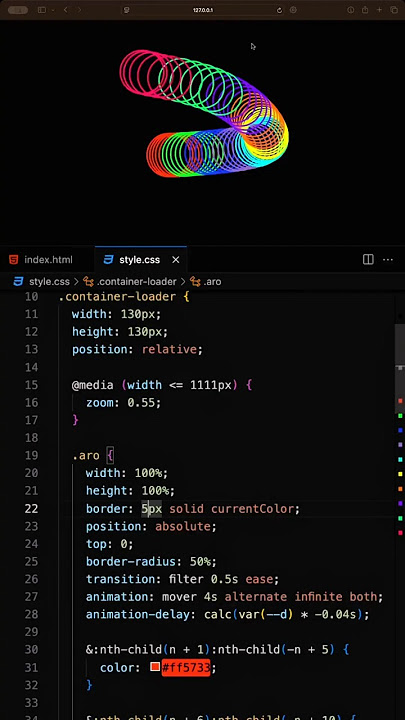
Task: Click the yellow marker in the minimap ruler
Action: pyautogui.click(x=400, y=474)
